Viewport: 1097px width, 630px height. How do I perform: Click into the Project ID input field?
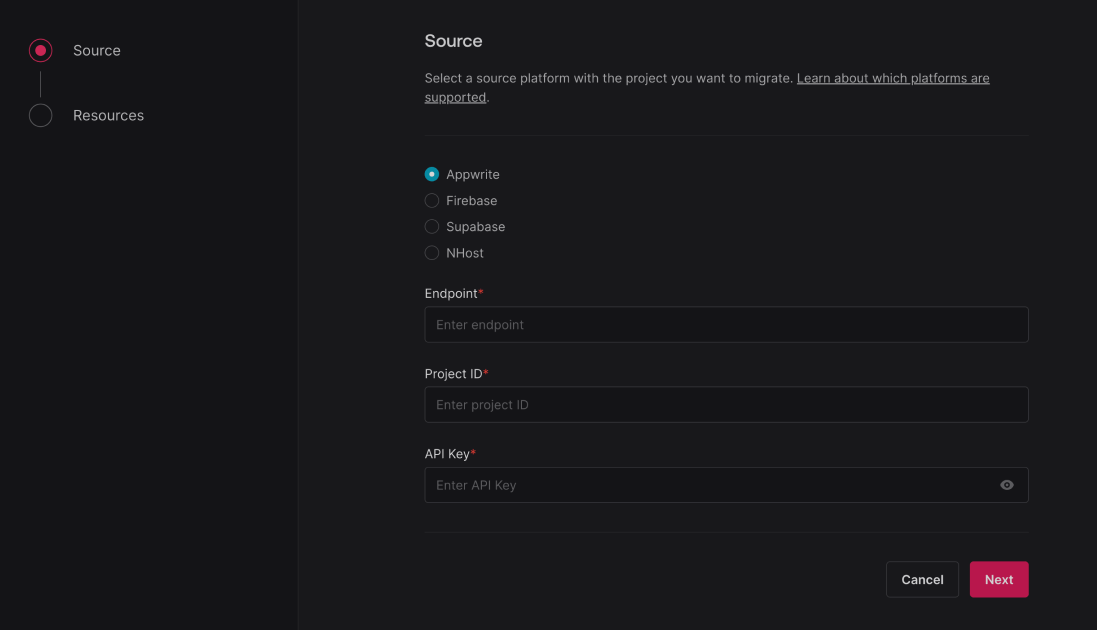726,404
